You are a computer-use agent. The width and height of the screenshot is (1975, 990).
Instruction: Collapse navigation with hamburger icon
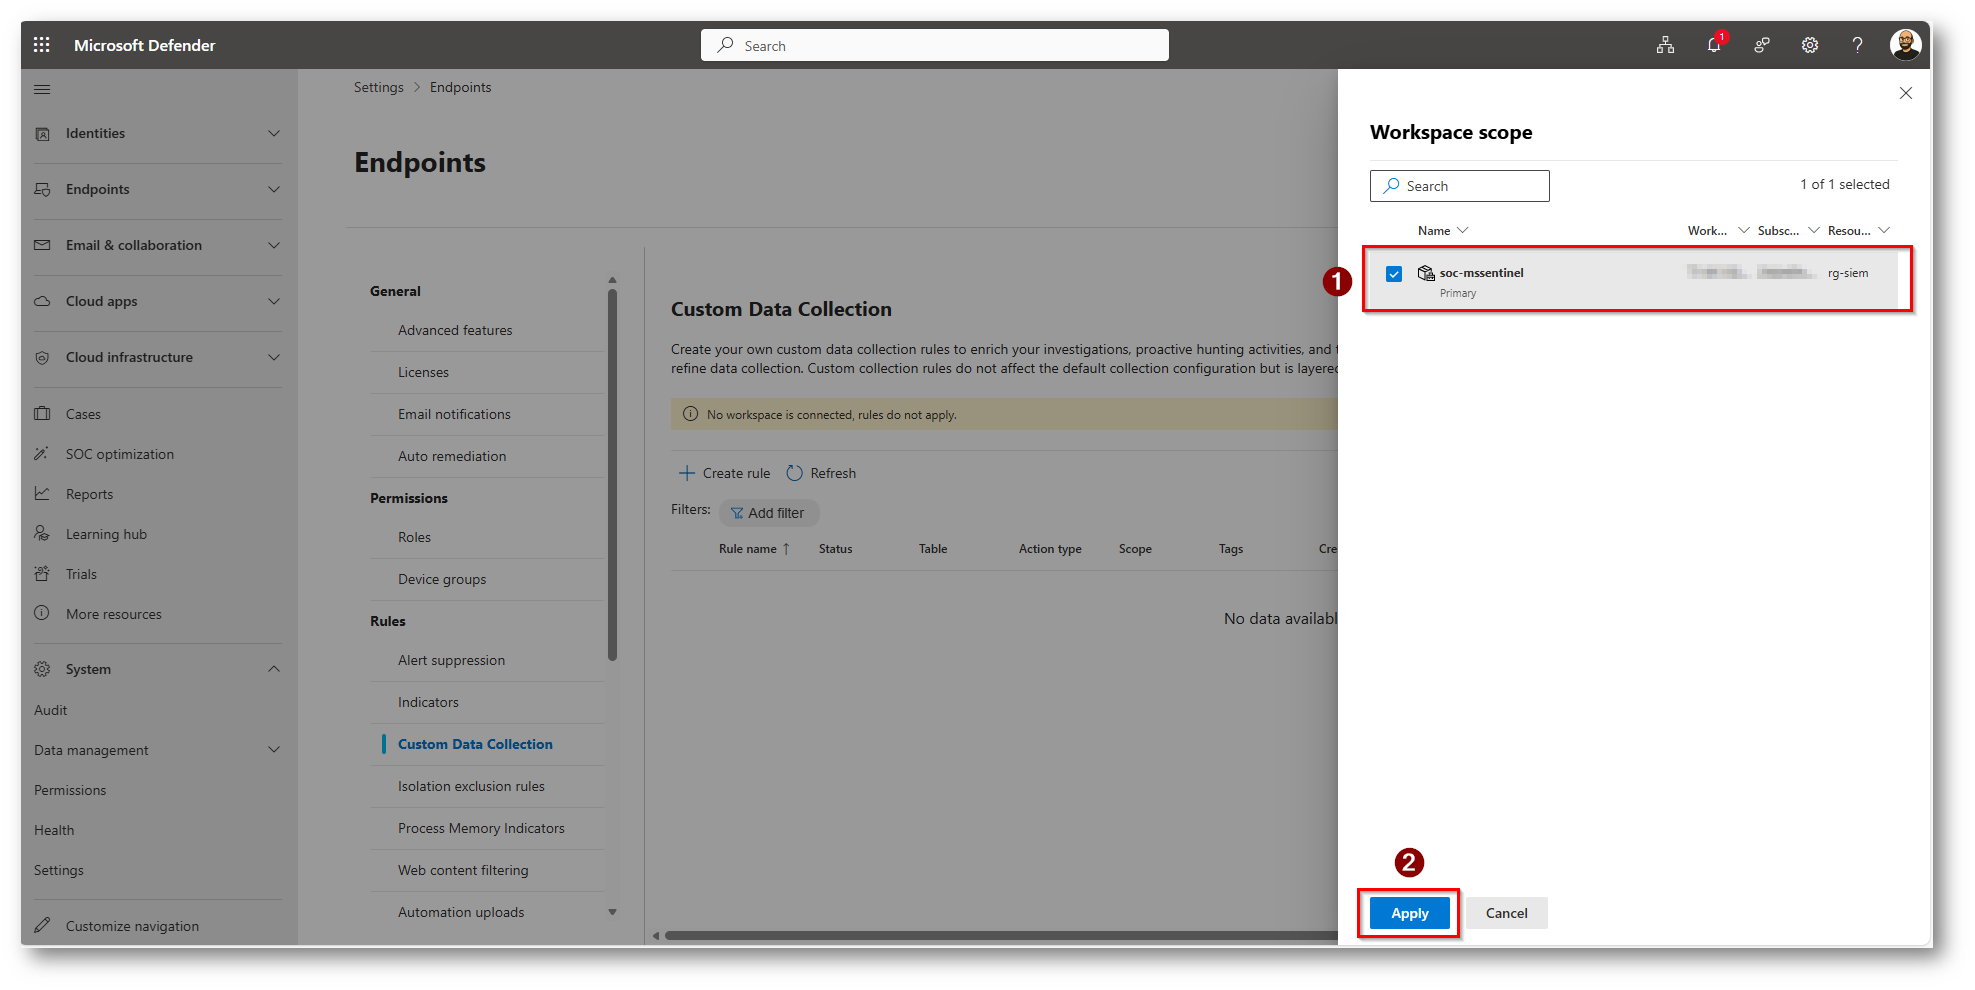(x=42, y=90)
